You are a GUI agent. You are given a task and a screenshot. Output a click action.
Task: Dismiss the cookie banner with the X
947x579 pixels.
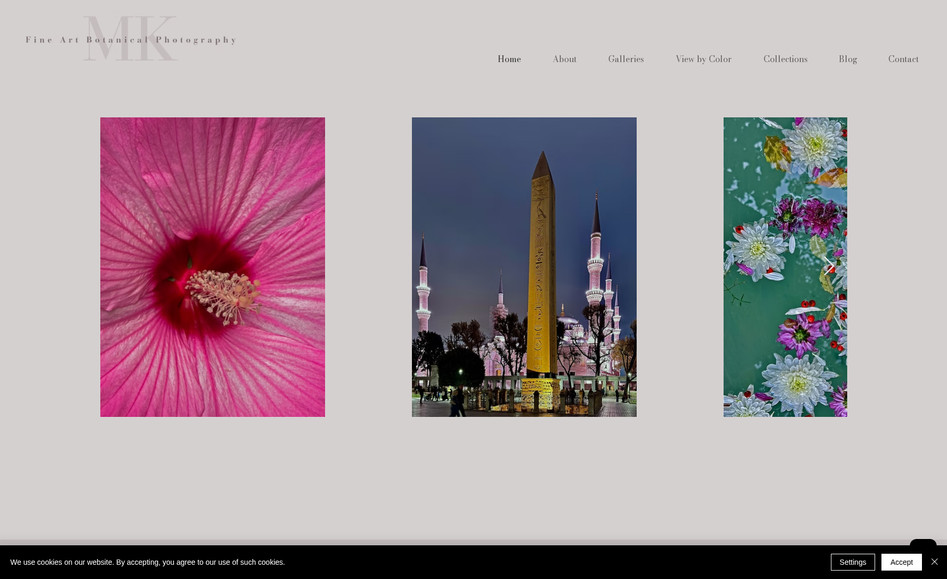click(935, 561)
